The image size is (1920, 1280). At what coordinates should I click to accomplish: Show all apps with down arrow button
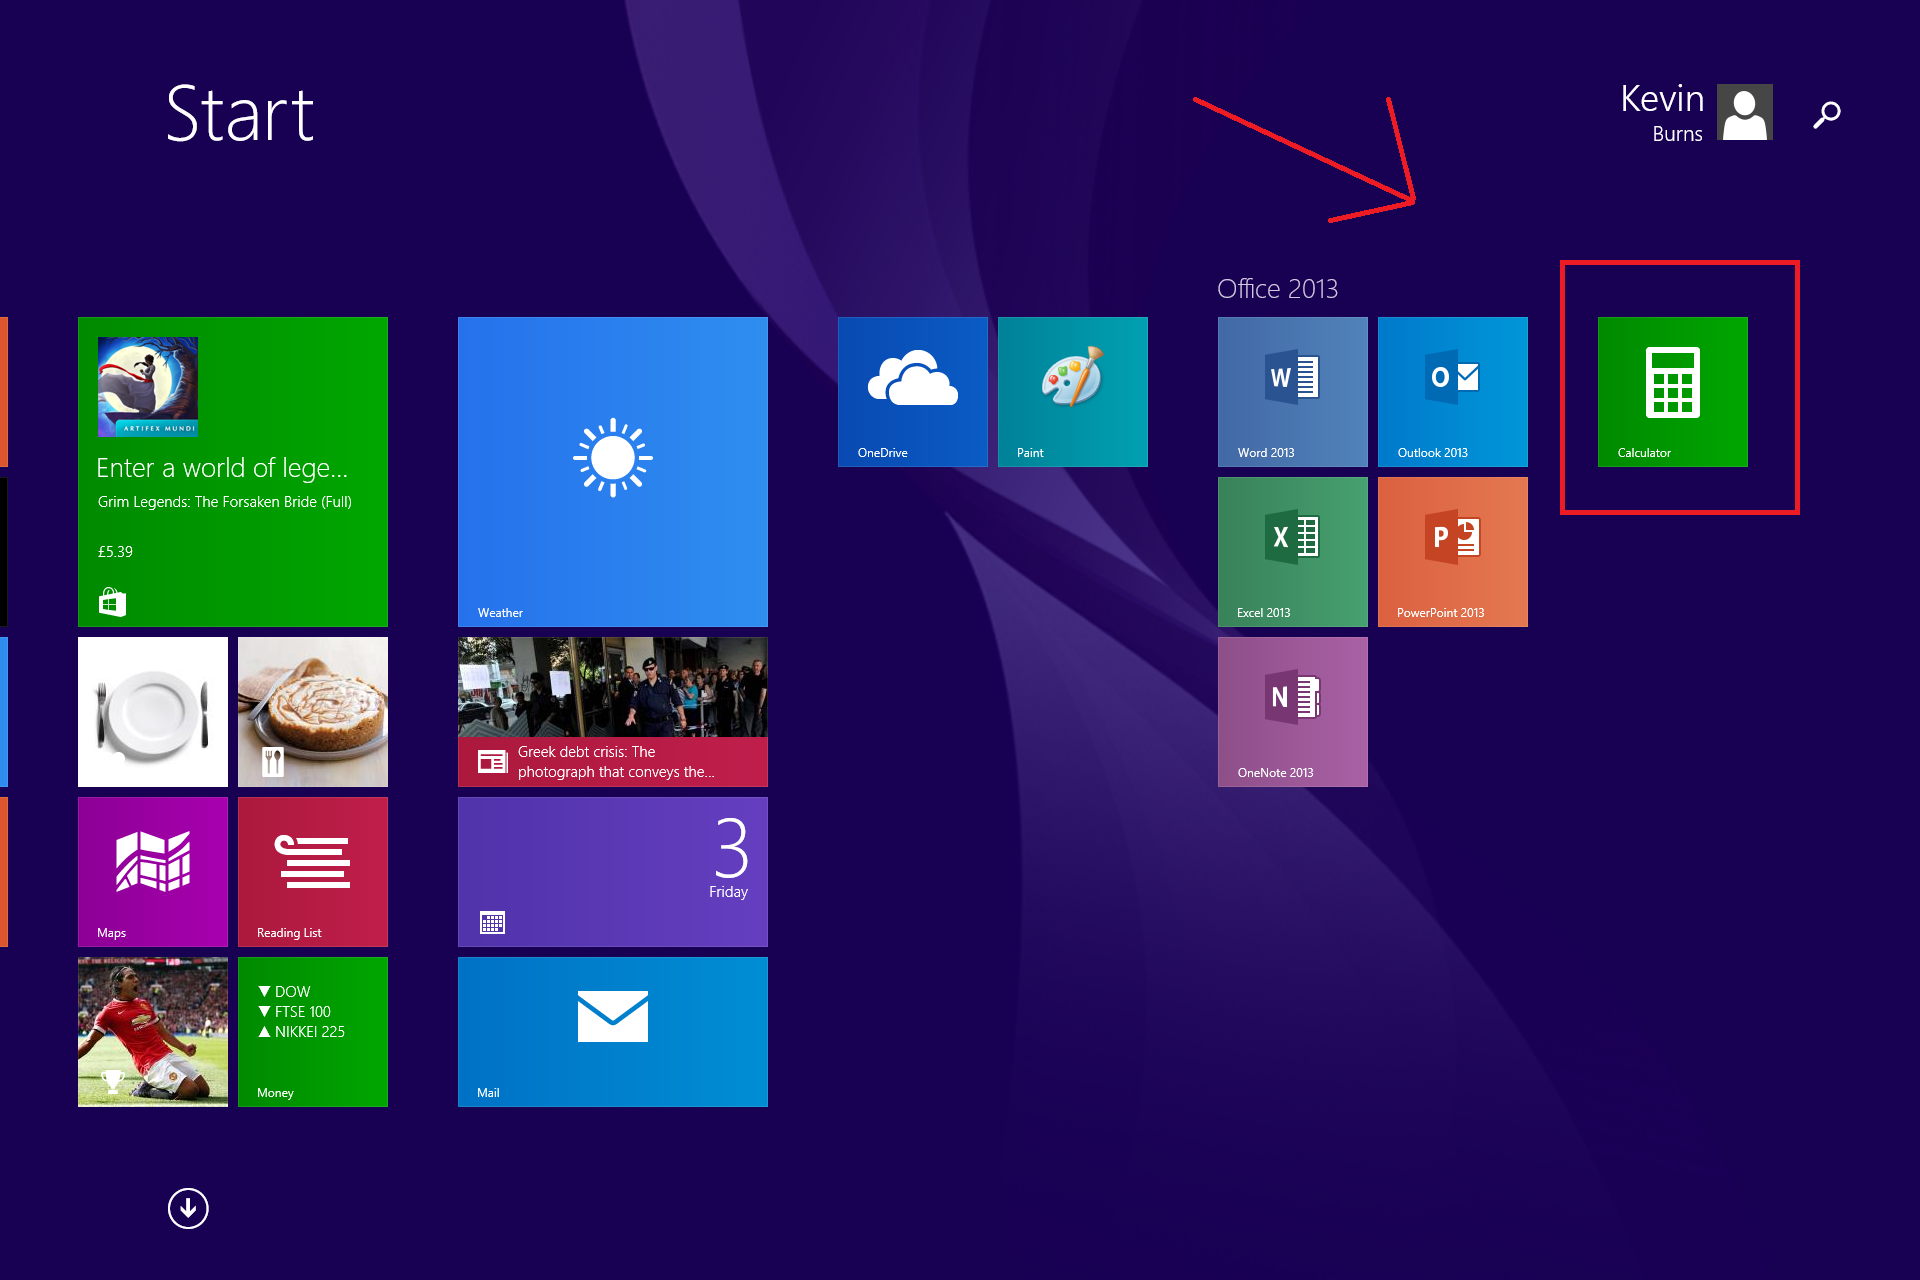(x=188, y=1208)
